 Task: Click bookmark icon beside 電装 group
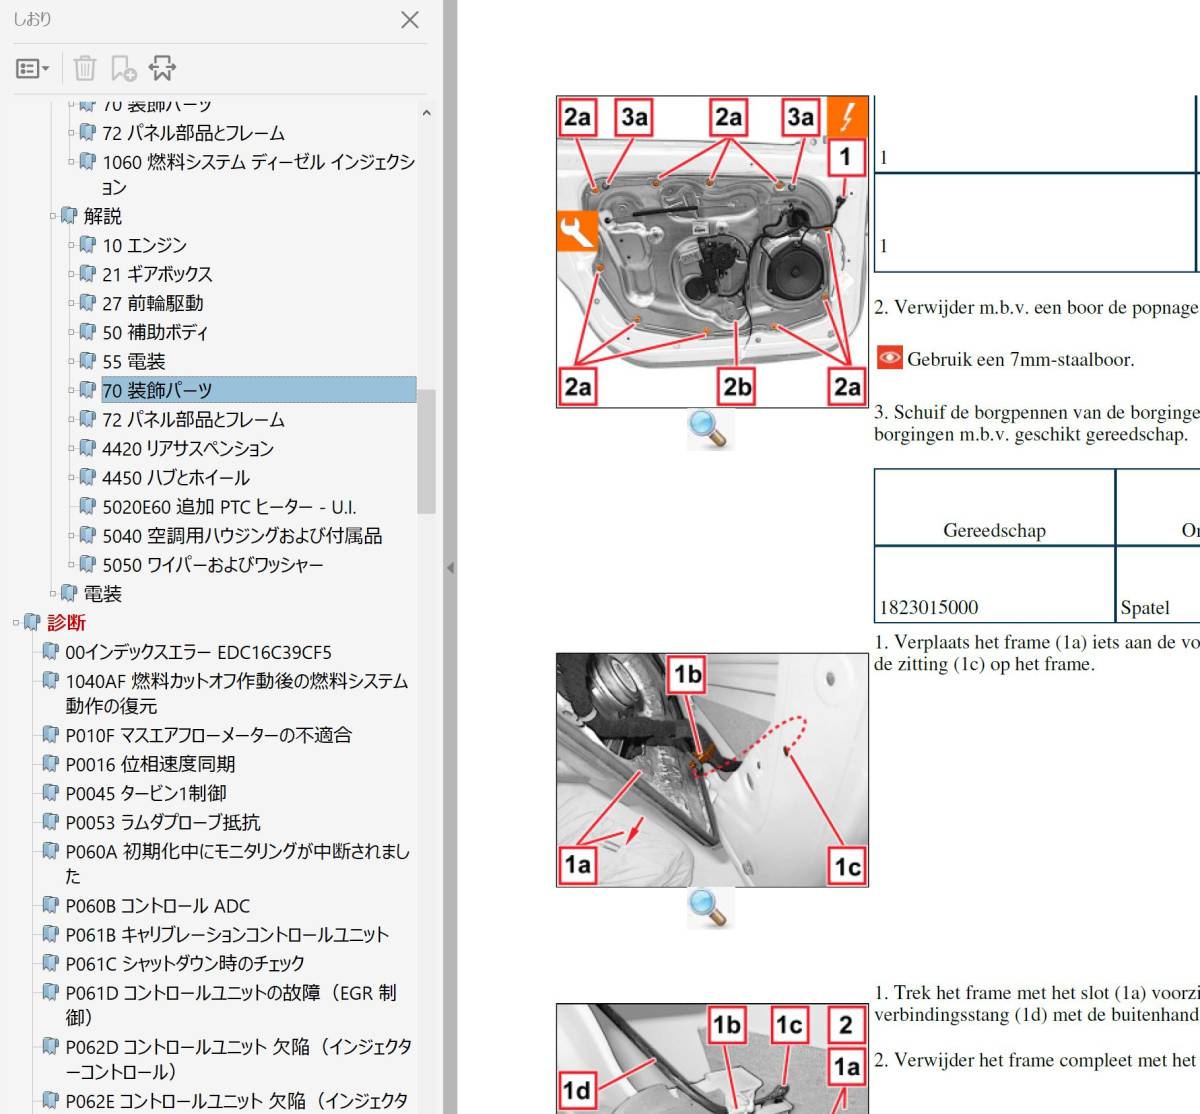(x=69, y=593)
